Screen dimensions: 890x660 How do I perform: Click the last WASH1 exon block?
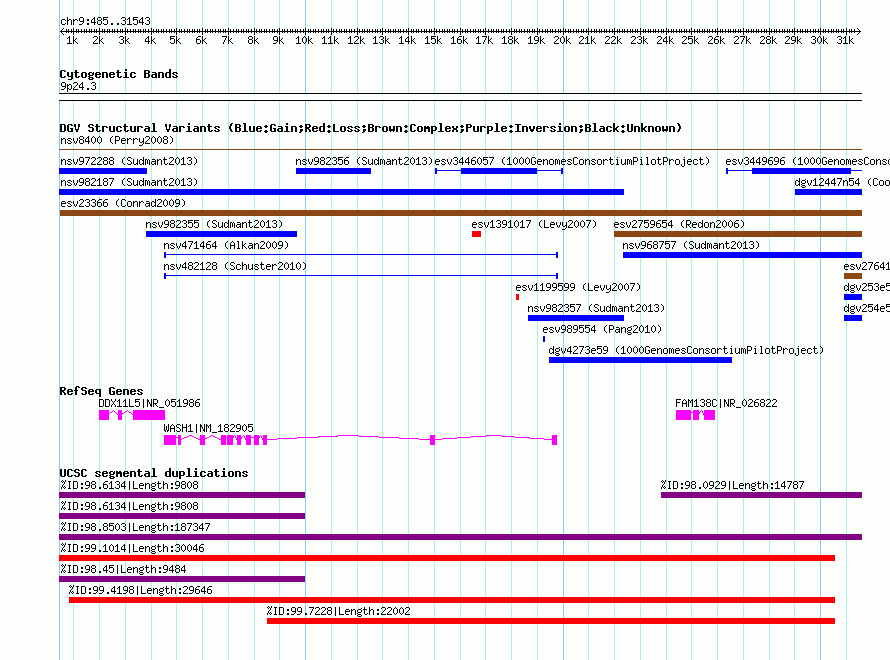pos(555,440)
